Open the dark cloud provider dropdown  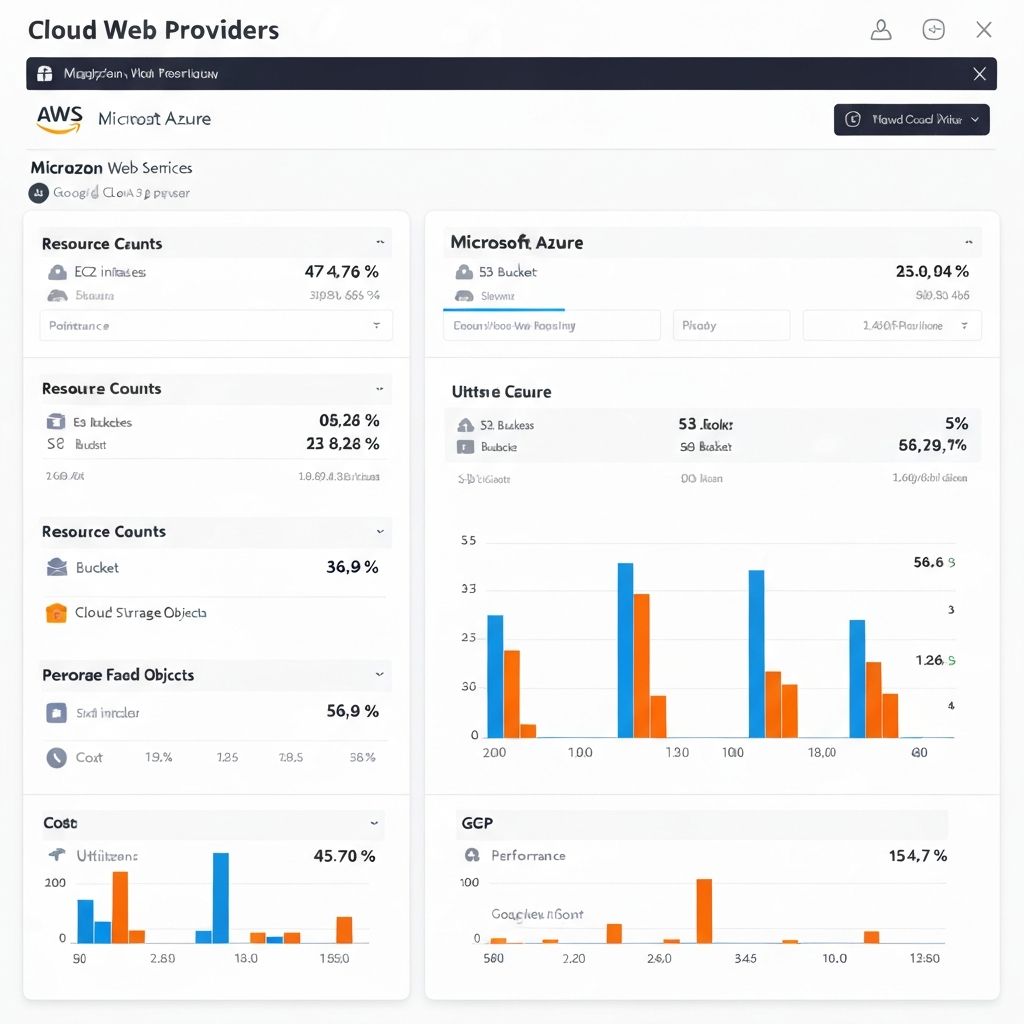tap(911, 119)
